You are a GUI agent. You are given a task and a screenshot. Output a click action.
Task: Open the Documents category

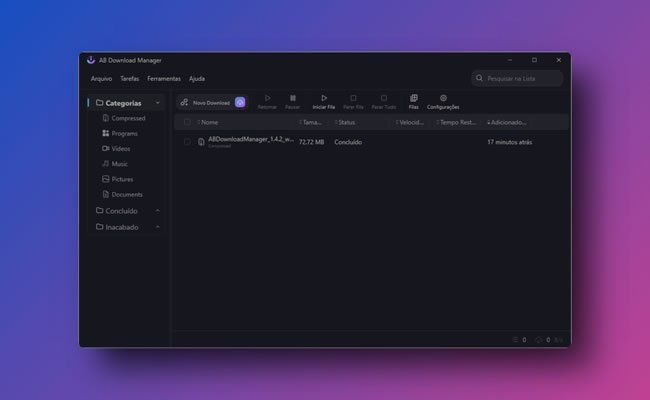127,194
